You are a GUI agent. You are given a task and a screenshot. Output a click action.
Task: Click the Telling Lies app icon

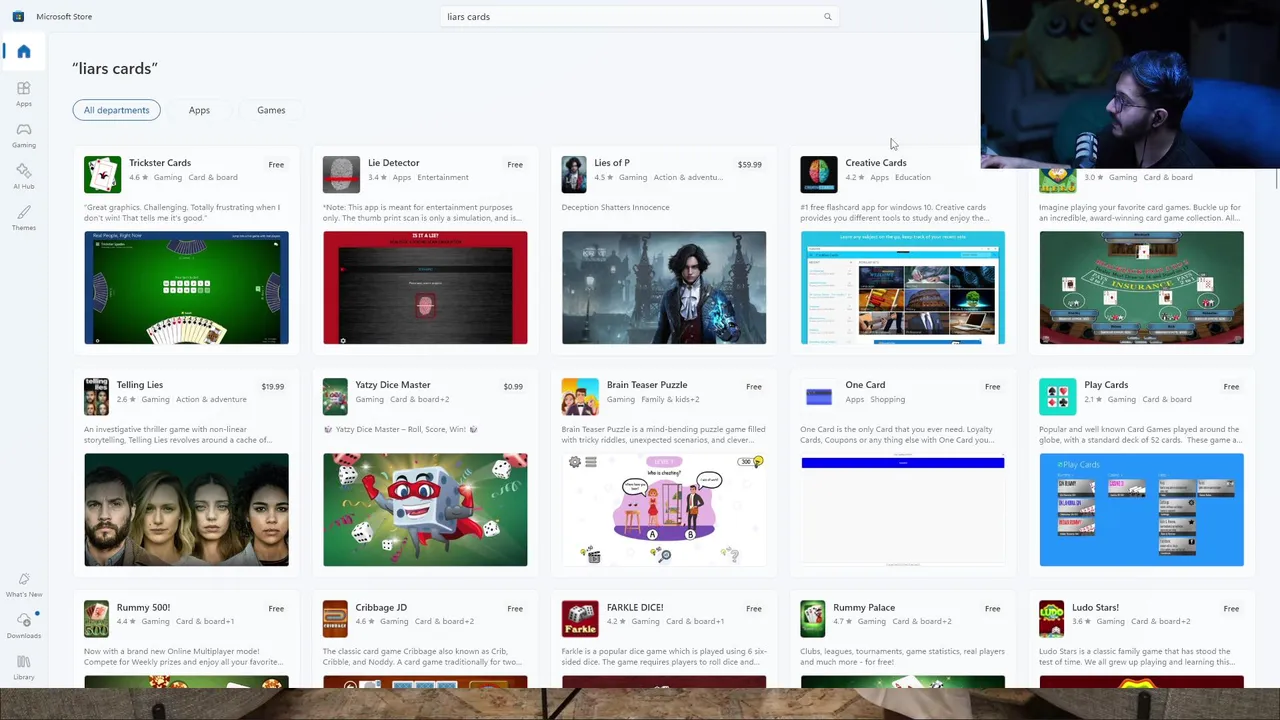coord(96,396)
